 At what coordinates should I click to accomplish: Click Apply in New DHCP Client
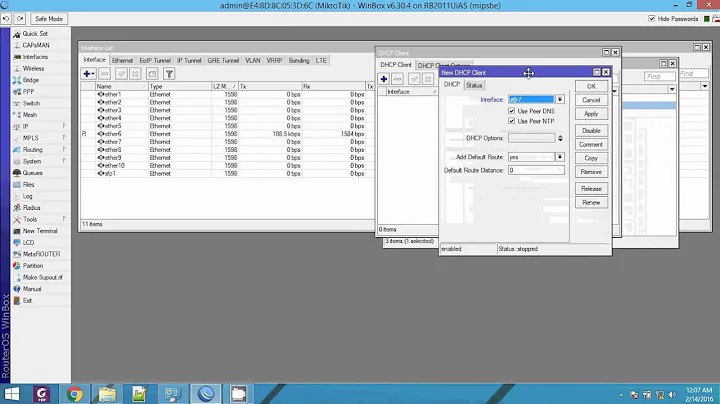[x=591, y=114]
